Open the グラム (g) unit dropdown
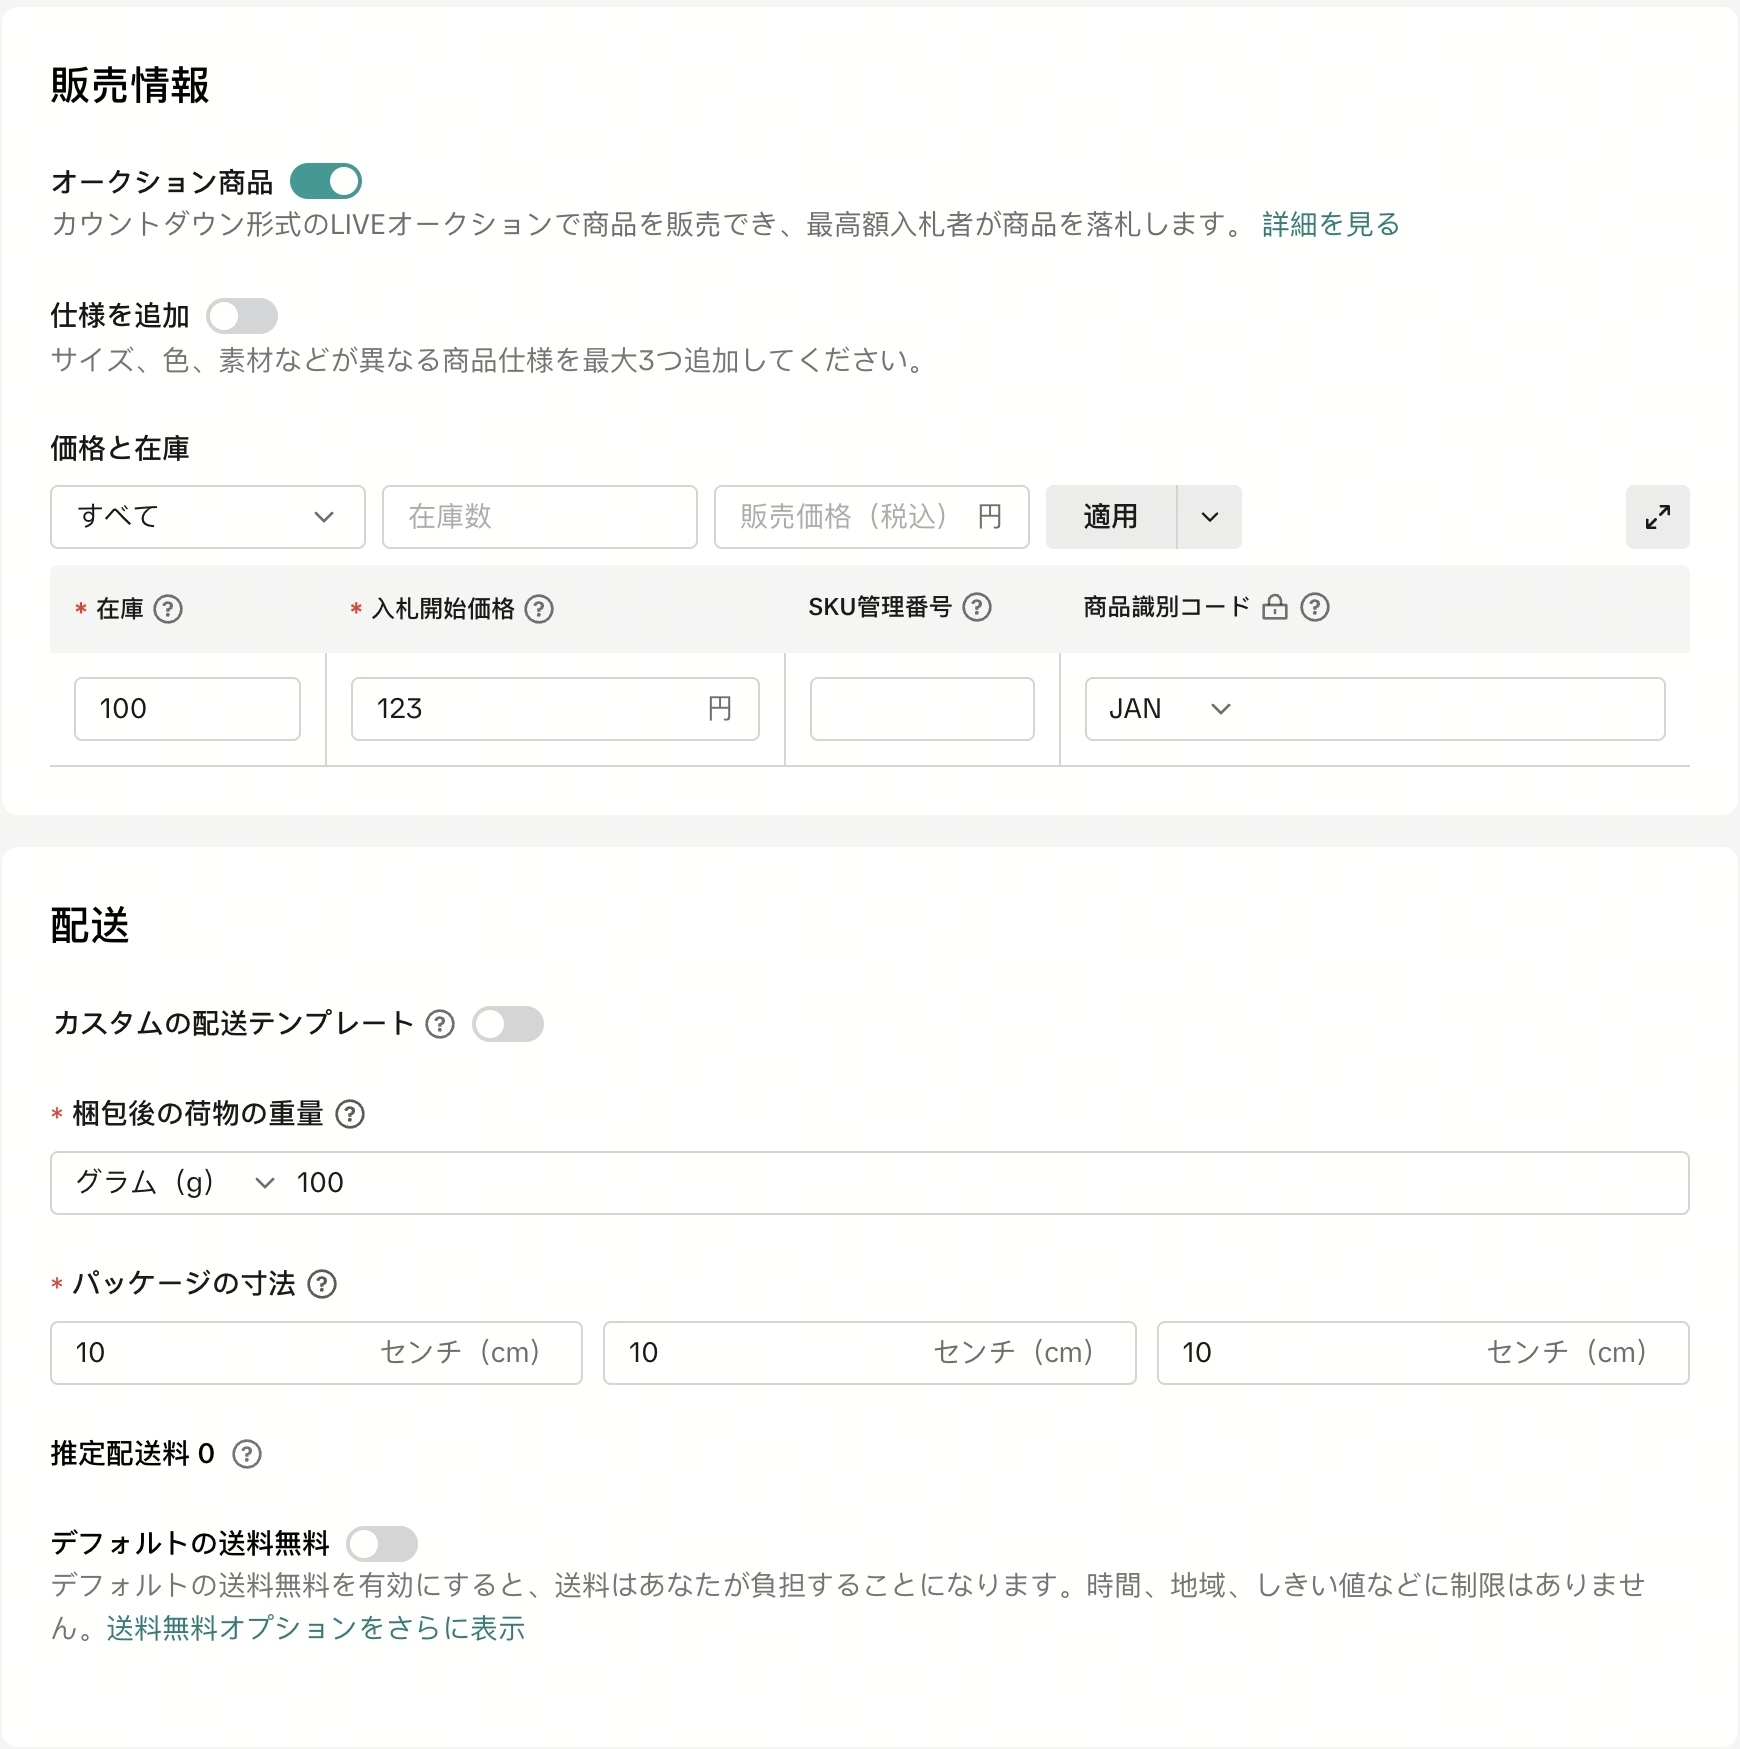1740x1749 pixels. coord(174,1183)
